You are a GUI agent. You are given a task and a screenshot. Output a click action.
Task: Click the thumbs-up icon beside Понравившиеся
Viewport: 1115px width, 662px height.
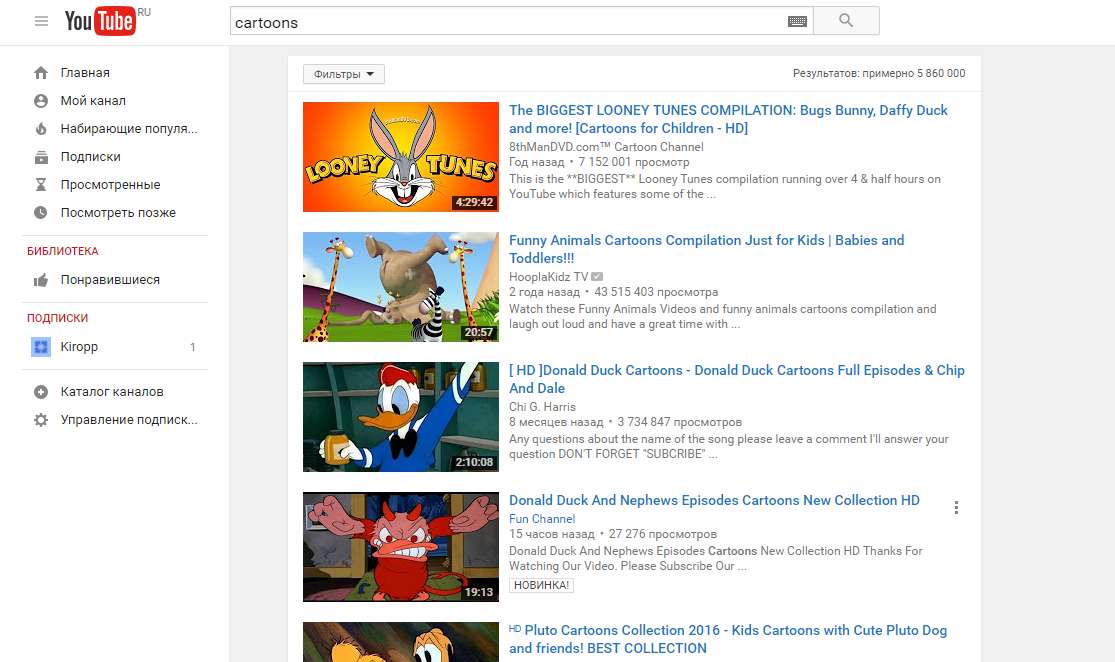pos(41,280)
